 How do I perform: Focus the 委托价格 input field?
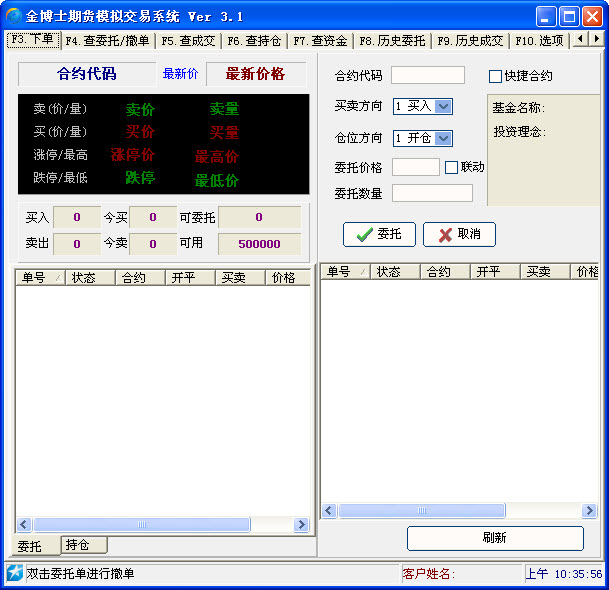[416, 167]
